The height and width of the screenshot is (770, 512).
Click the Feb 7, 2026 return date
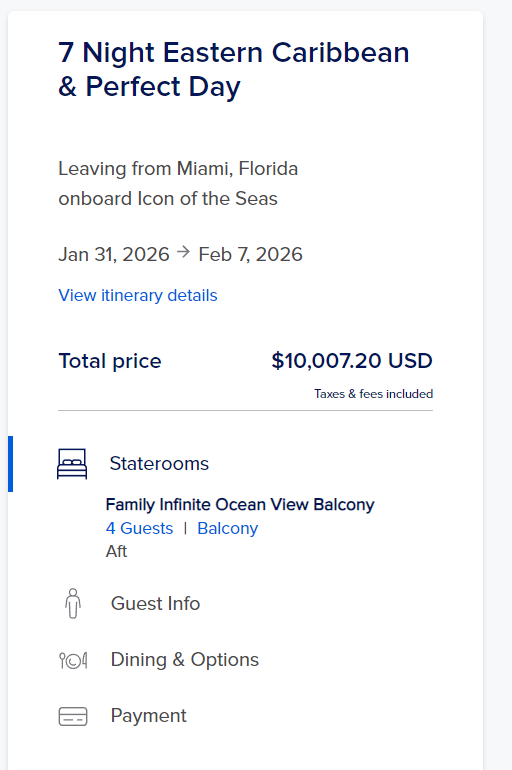(x=250, y=254)
